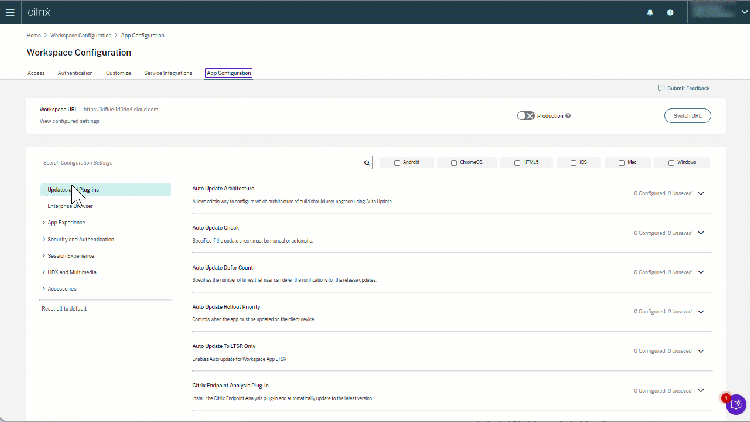Expand Auto Update Rollout Priority setting

pos(701,311)
